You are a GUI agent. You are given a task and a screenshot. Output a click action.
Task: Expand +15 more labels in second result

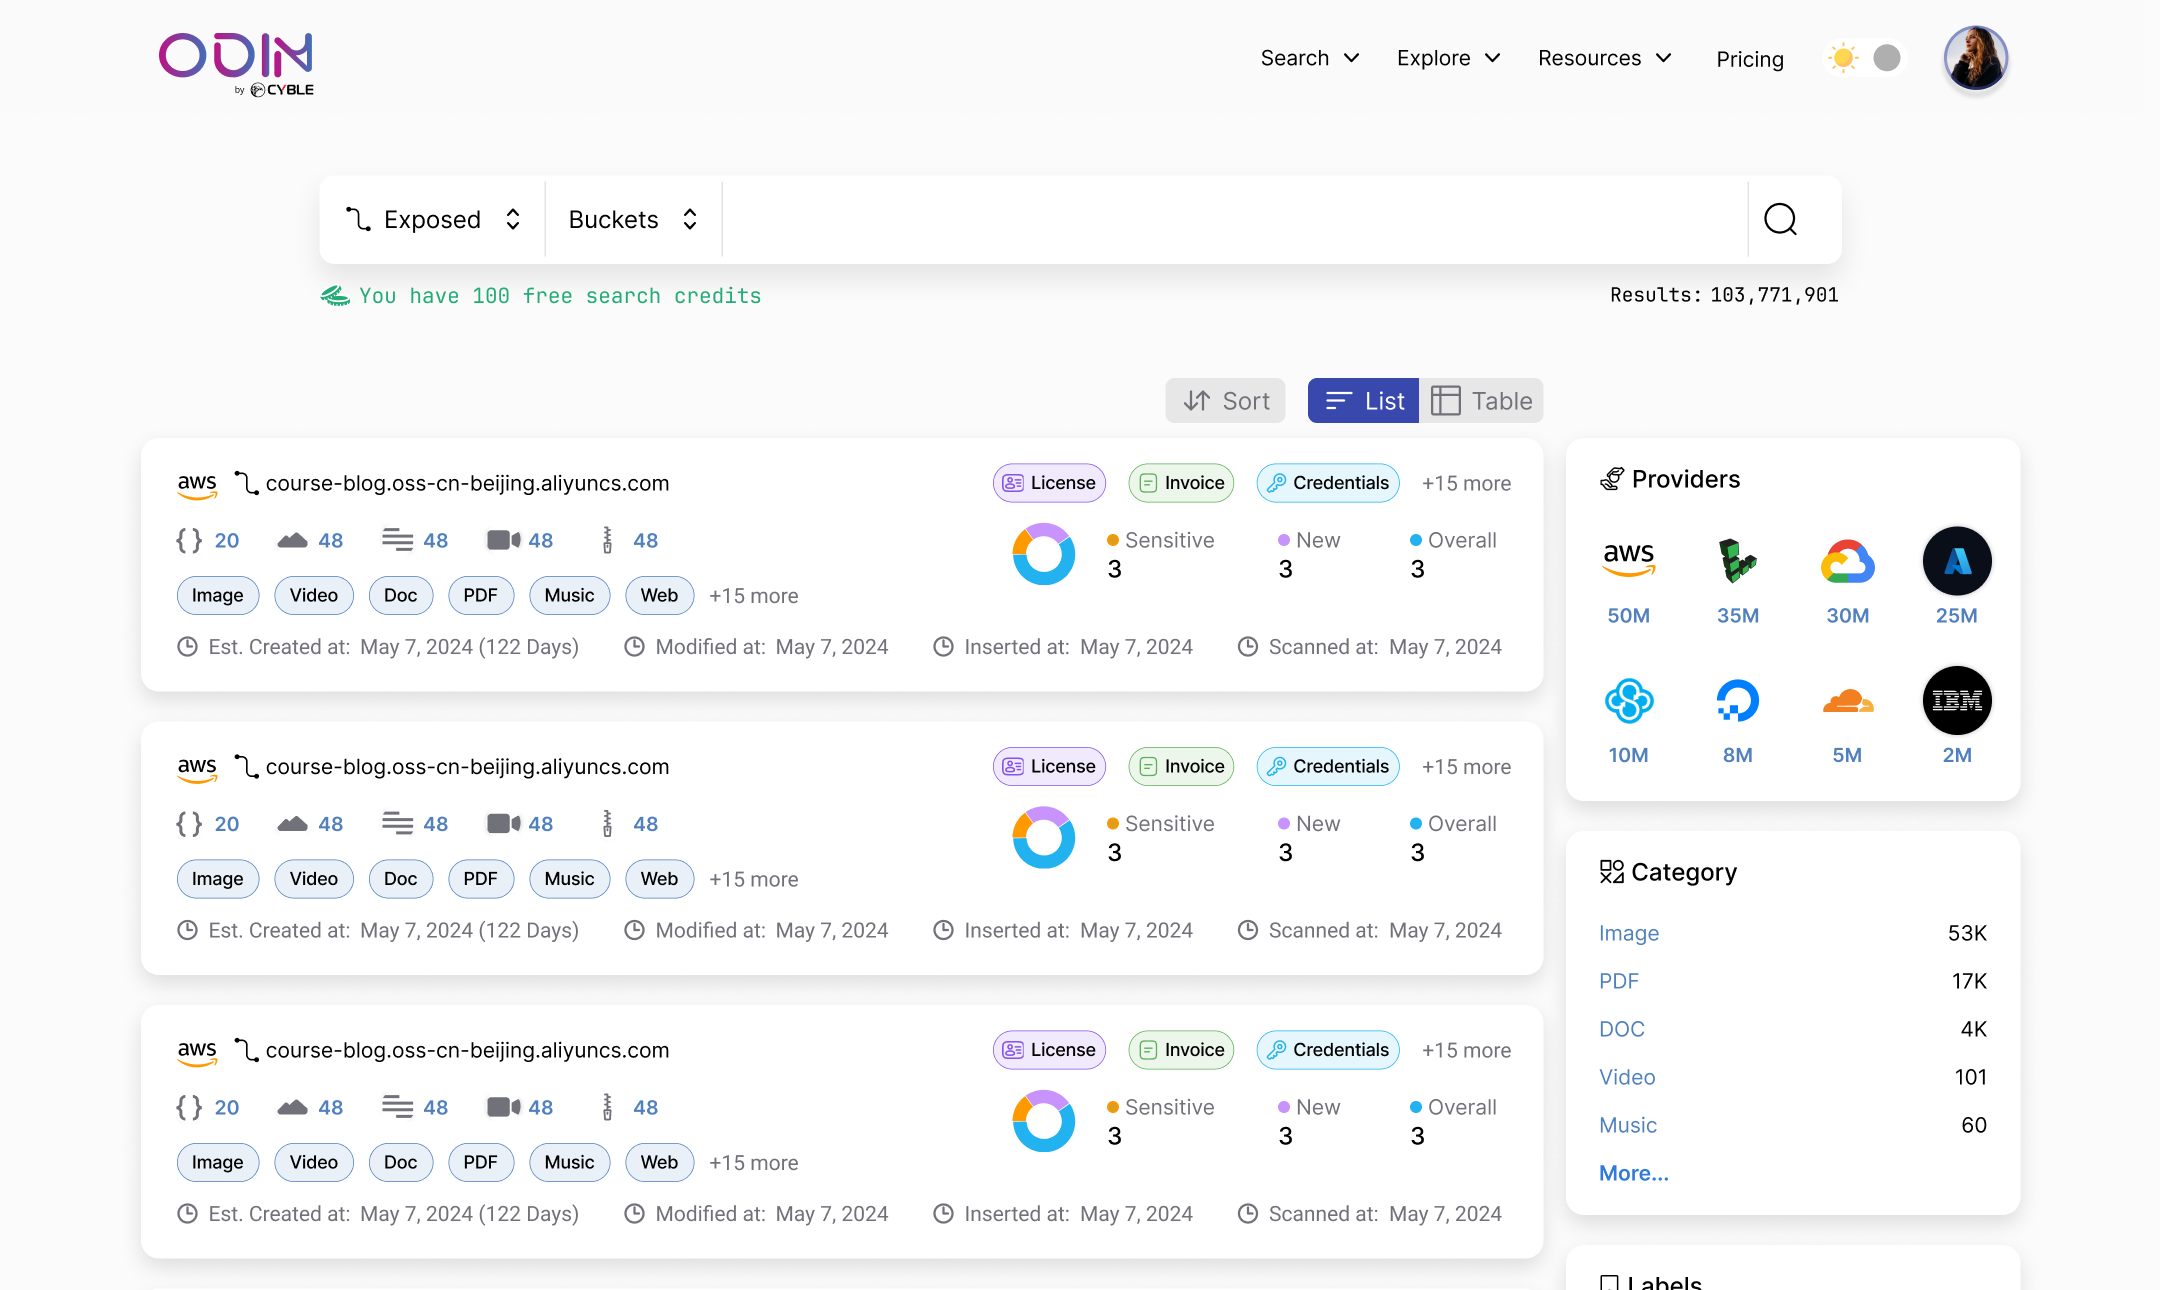coord(1466,767)
